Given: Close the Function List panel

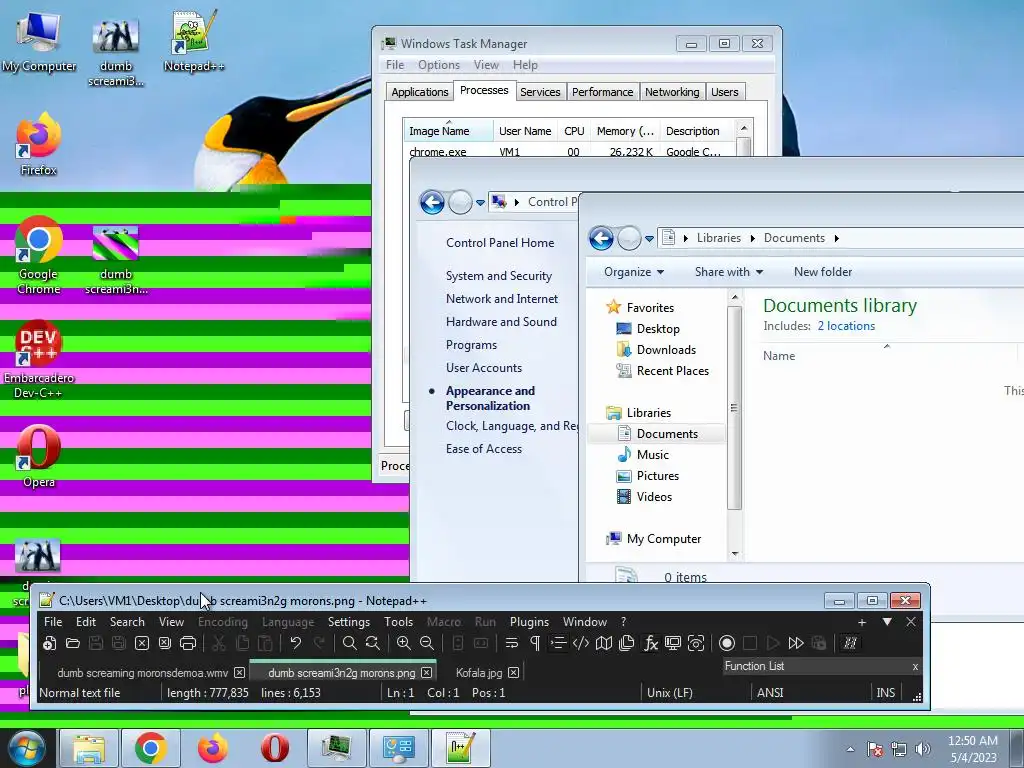Looking at the screenshot, I should (x=915, y=667).
